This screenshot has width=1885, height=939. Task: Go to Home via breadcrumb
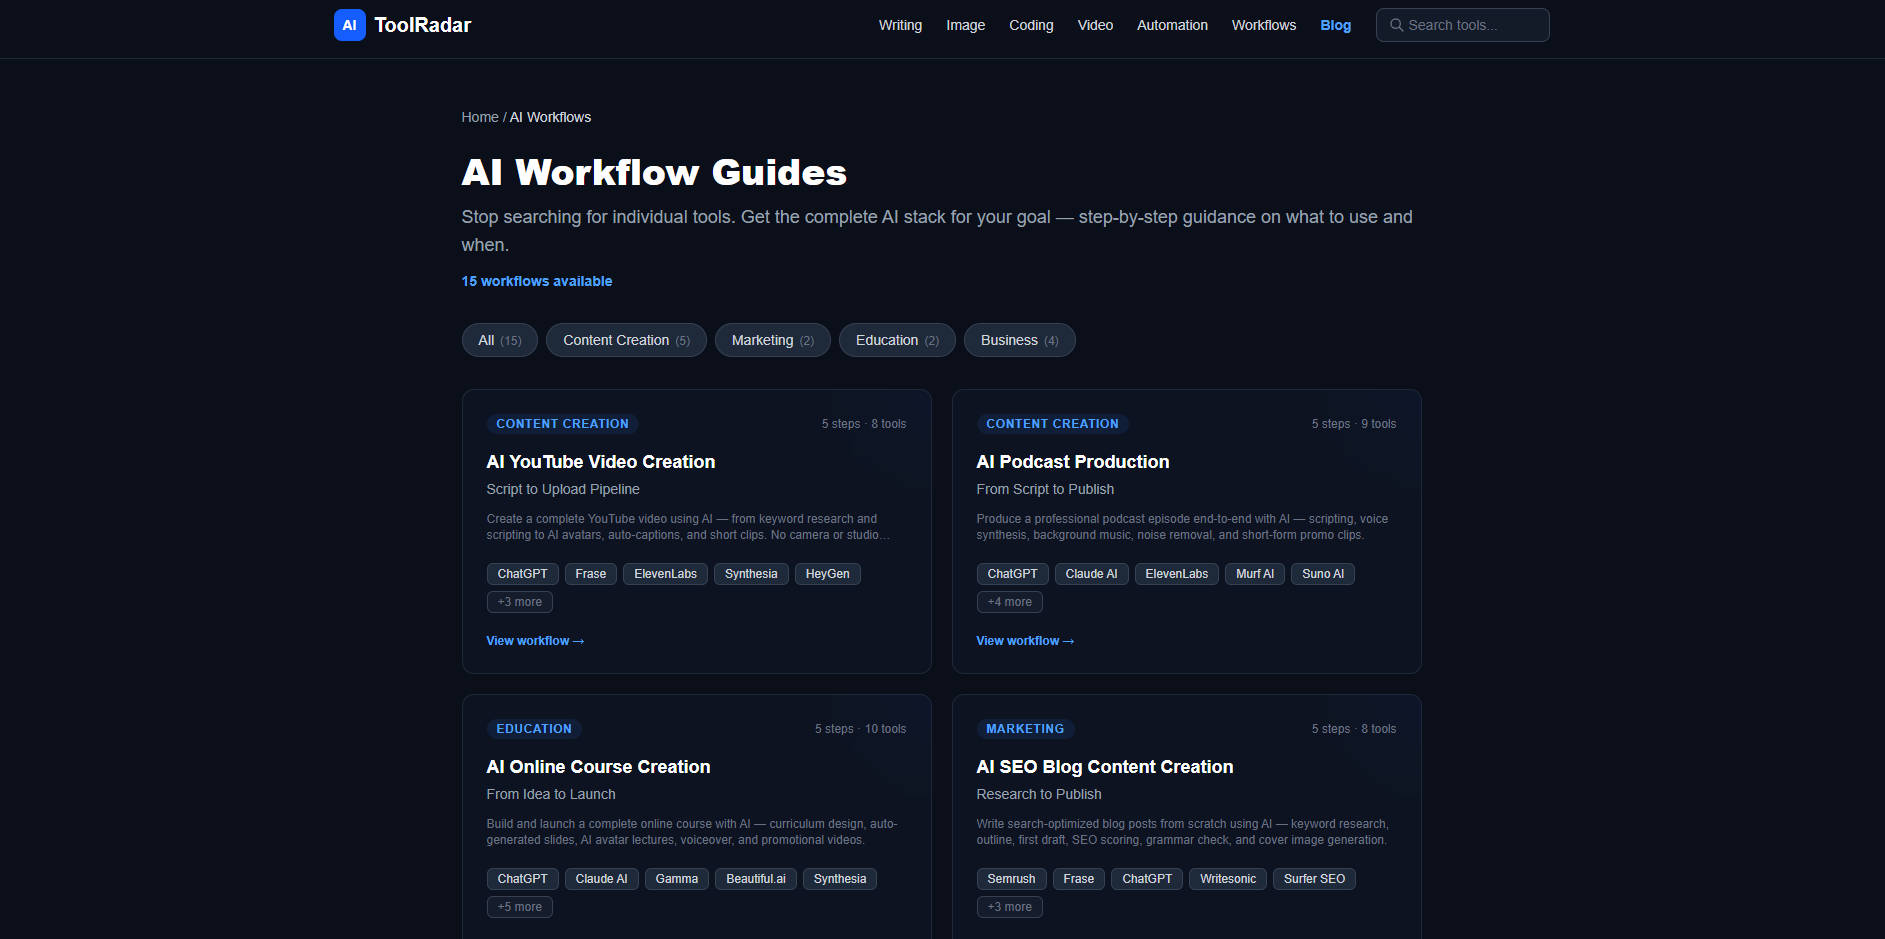(x=480, y=117)
